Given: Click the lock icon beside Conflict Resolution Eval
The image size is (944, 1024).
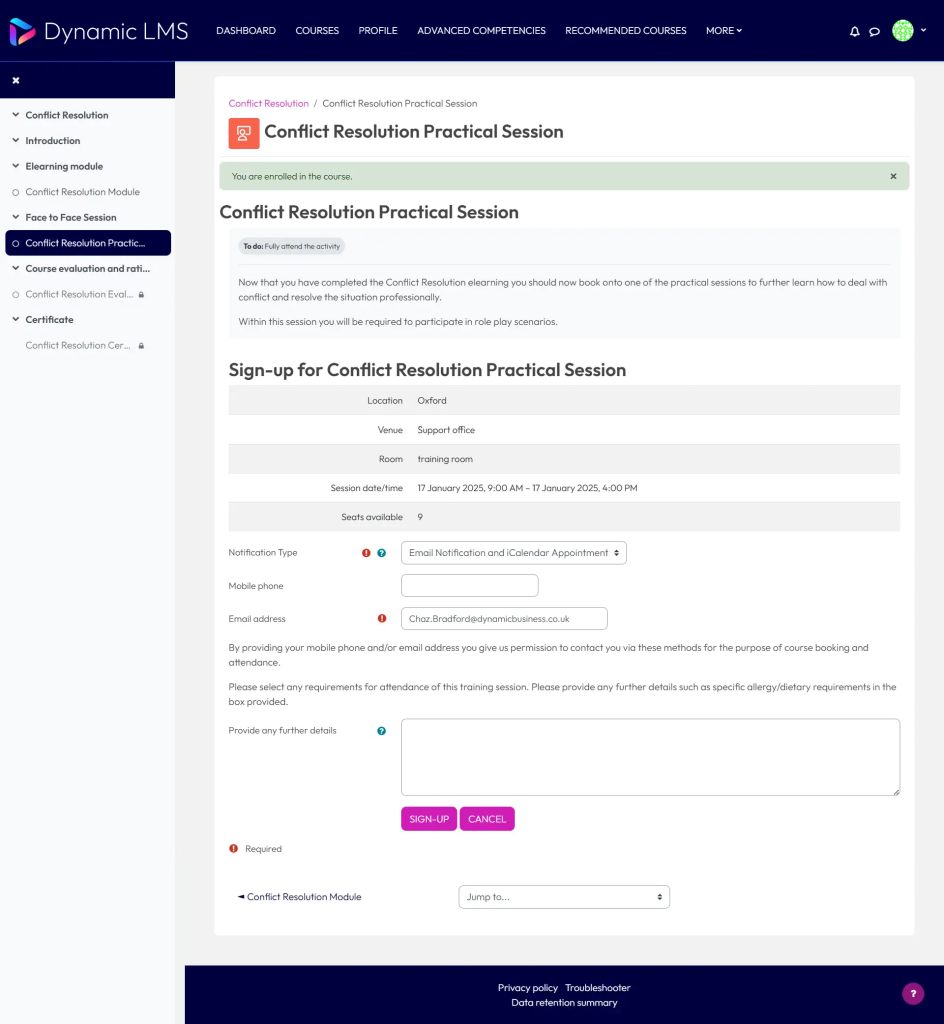Looking at the screenshot, I should coord(141,295).
